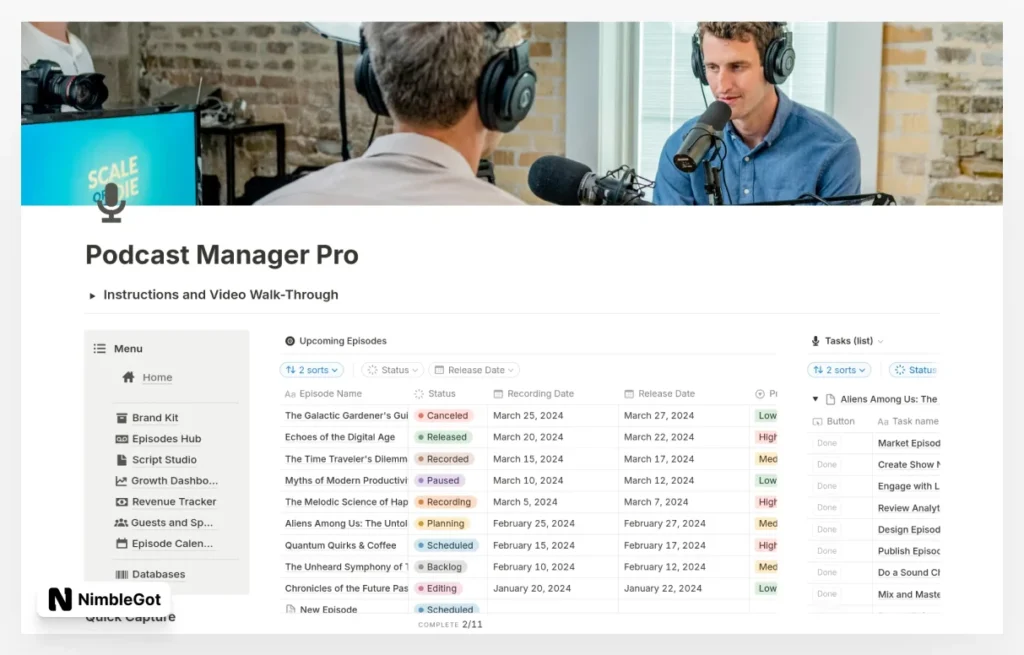Viewport: 1024px width, 655px height.
Task: Click the Episodes Hub cassette icon
Action: [121, 439]
